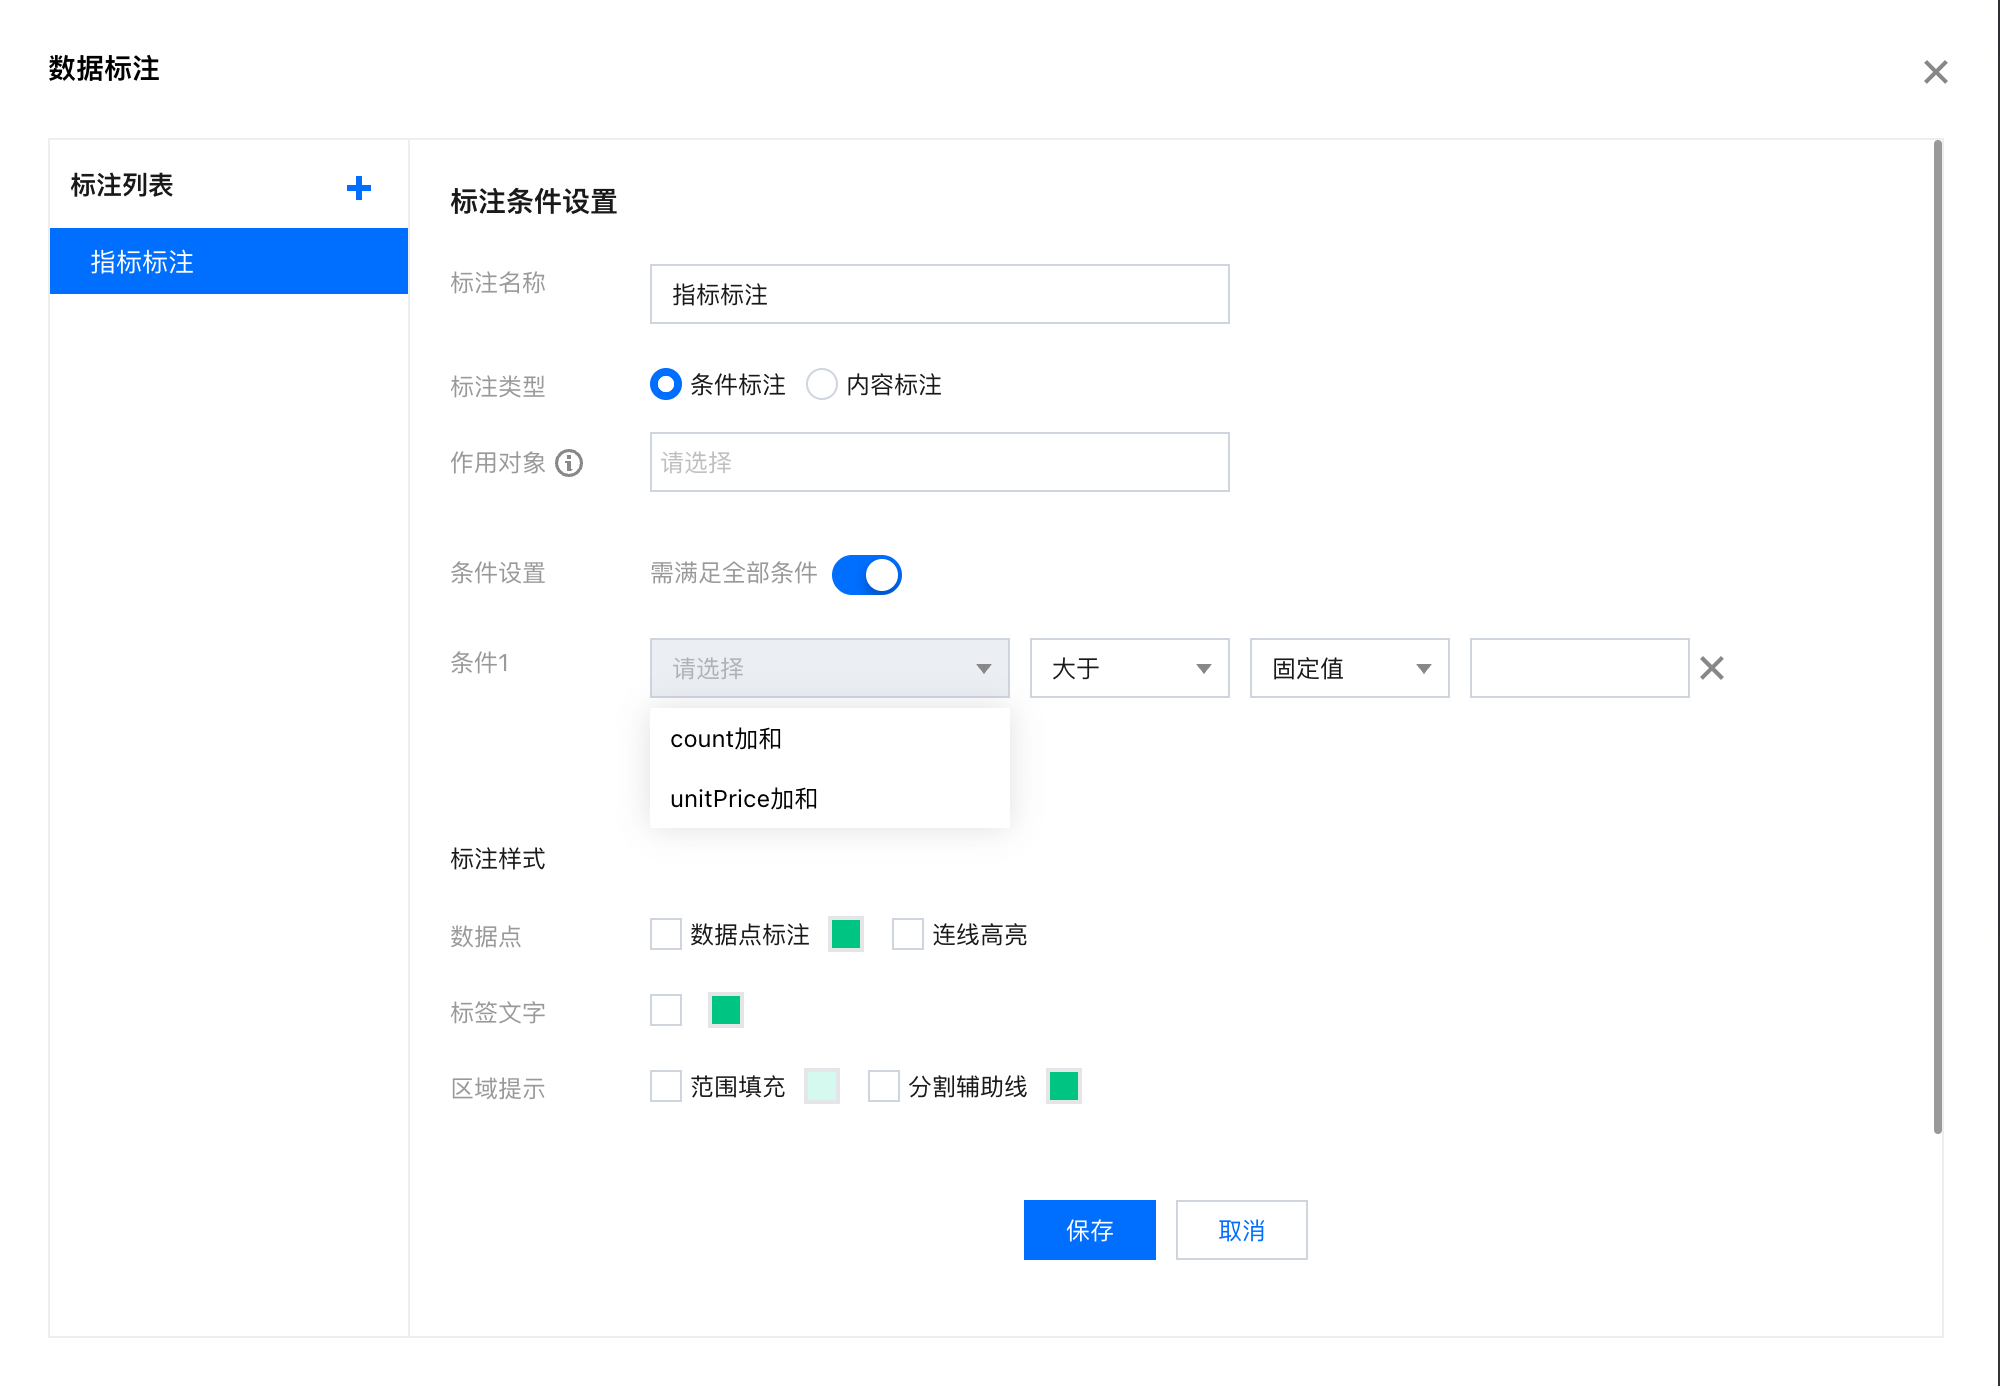Select count加和 from the dropdown list
The width and height of the screenshot is (2000, 1386).
724,738
